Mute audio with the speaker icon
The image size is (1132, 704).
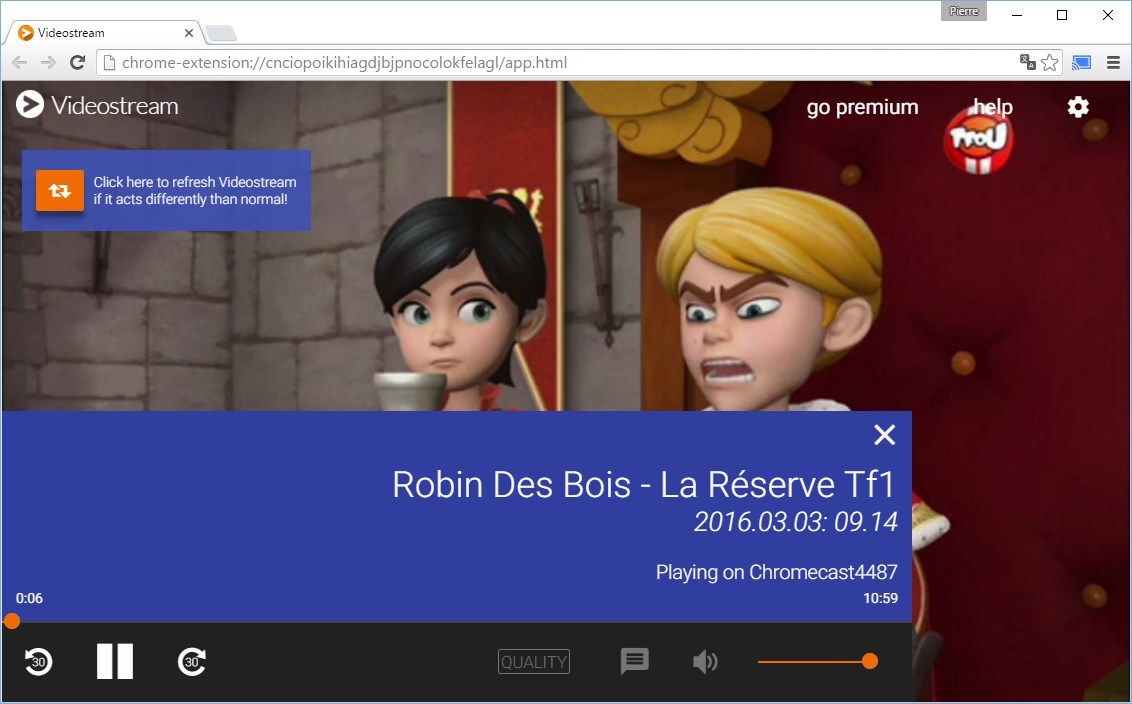(x=705, y=661)
